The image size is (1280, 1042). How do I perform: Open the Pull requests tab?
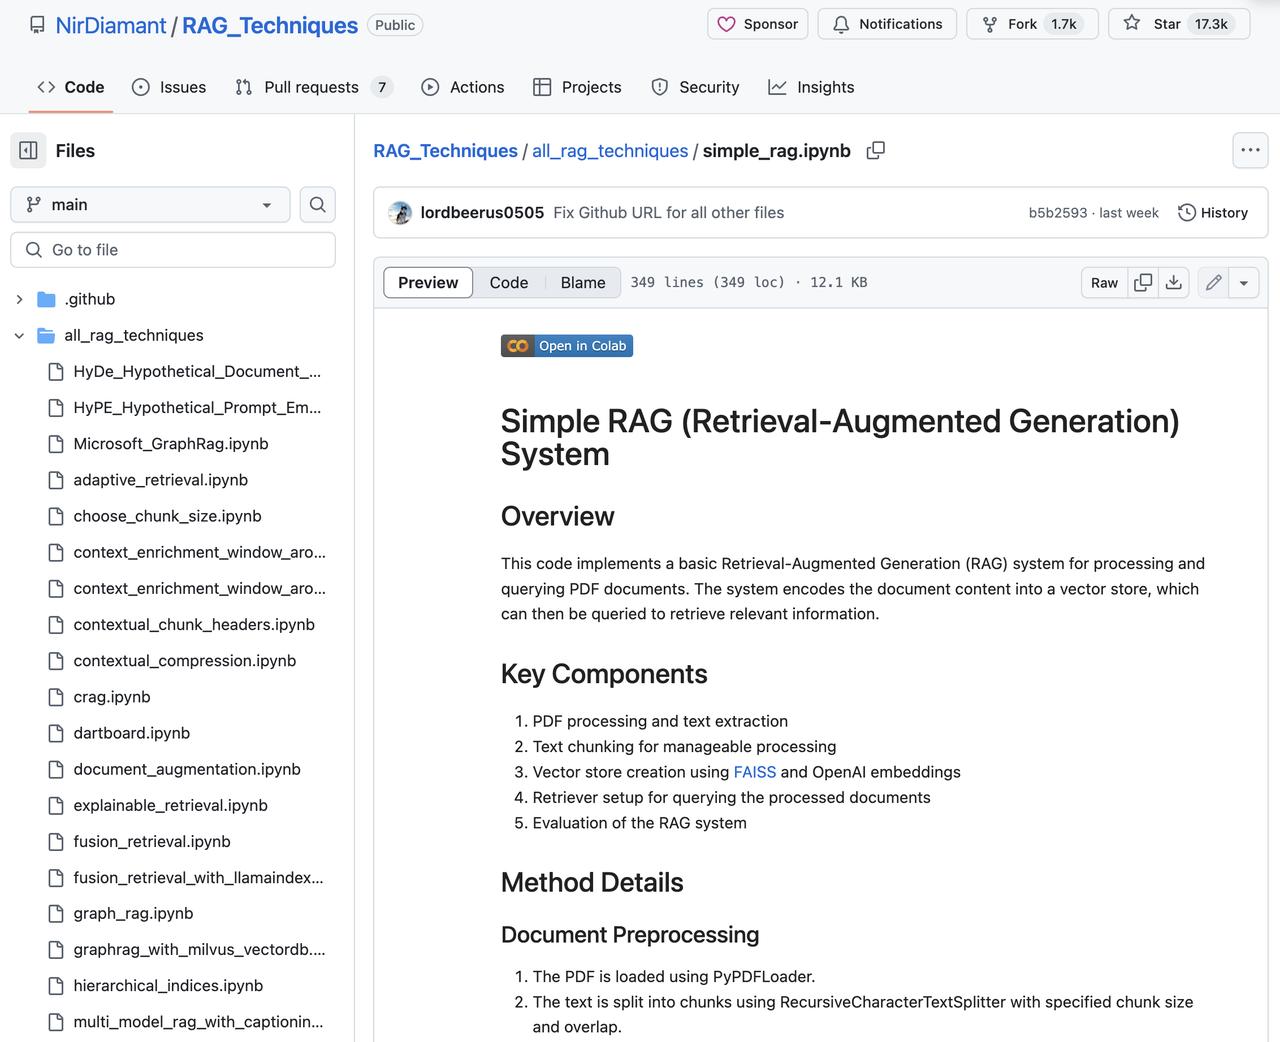(311, 87)
